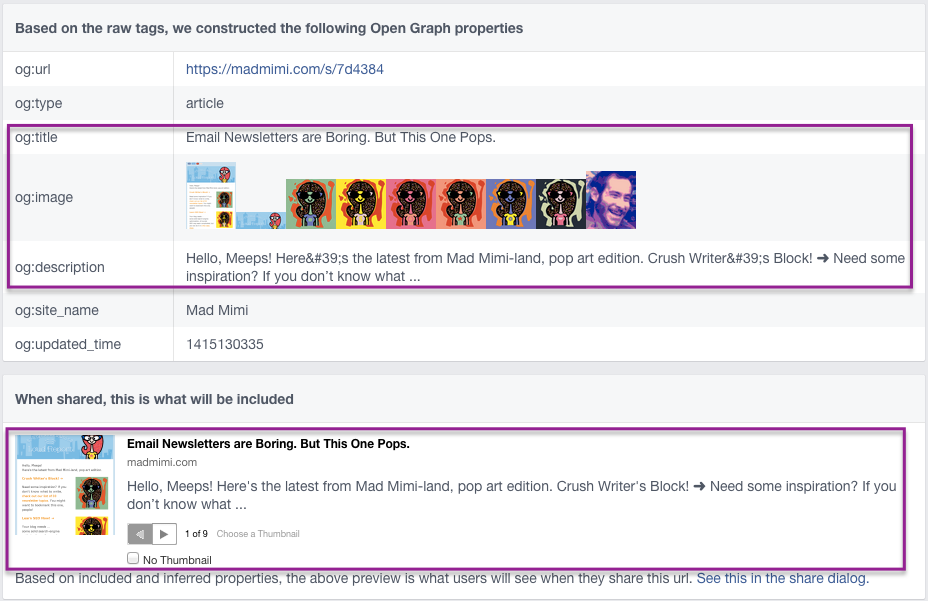Click the og:site_name value 'Mad Mimi'
Viewport: 928px width, 601px height.
click(217, 310)
